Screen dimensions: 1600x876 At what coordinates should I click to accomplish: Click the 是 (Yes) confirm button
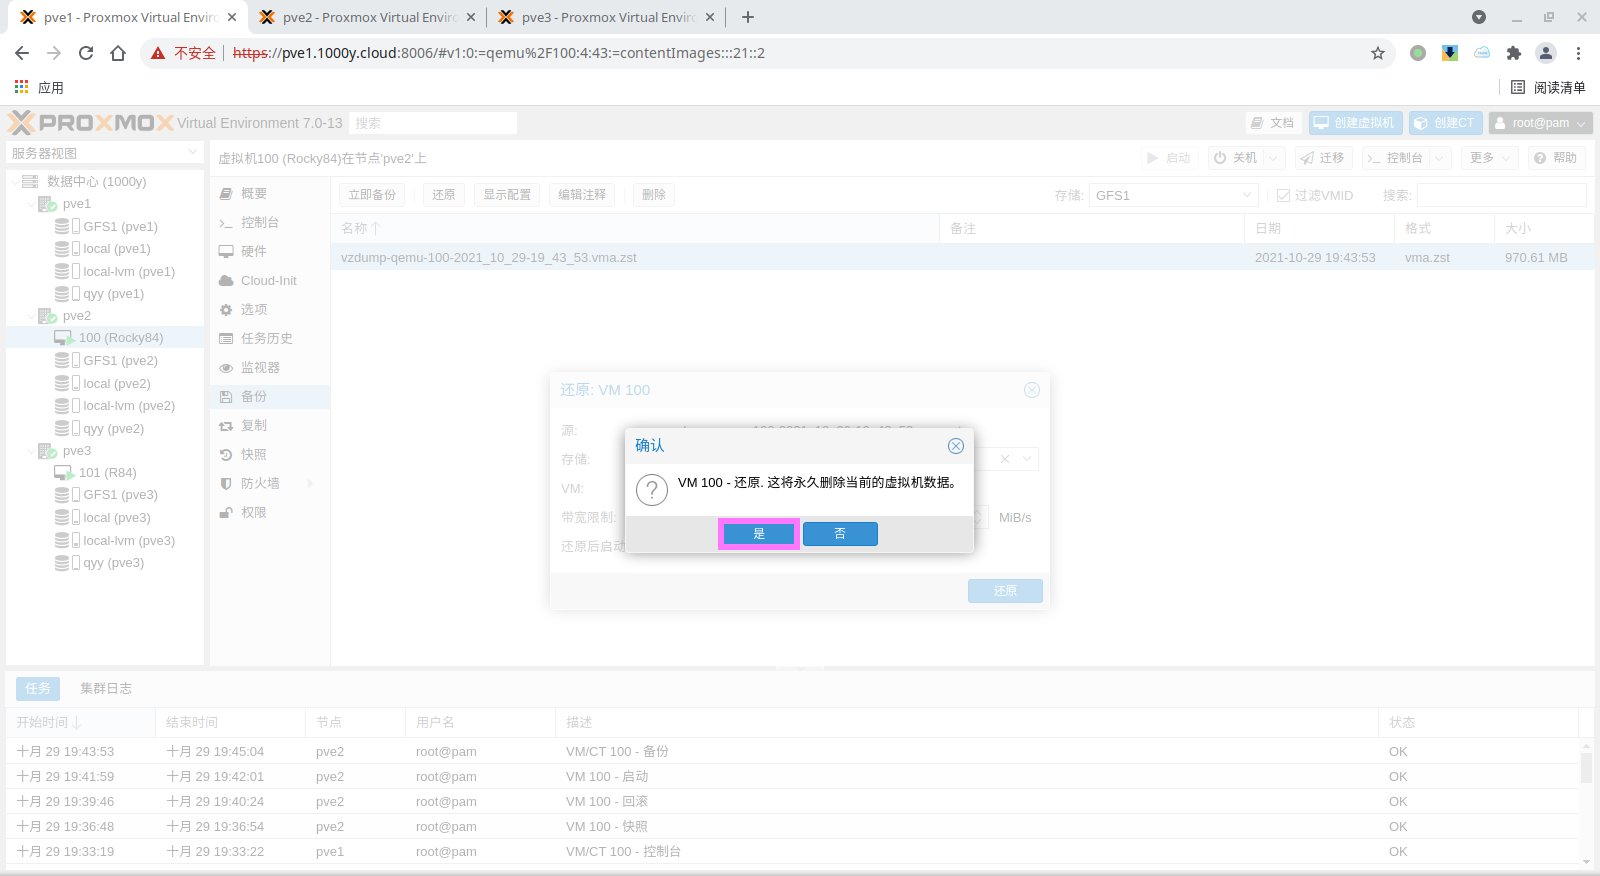[758, 534]
